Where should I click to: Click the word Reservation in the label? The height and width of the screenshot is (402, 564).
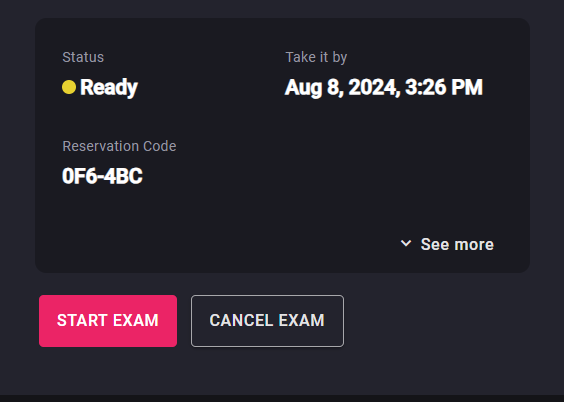pyautogui.click(x=101, y=146)
